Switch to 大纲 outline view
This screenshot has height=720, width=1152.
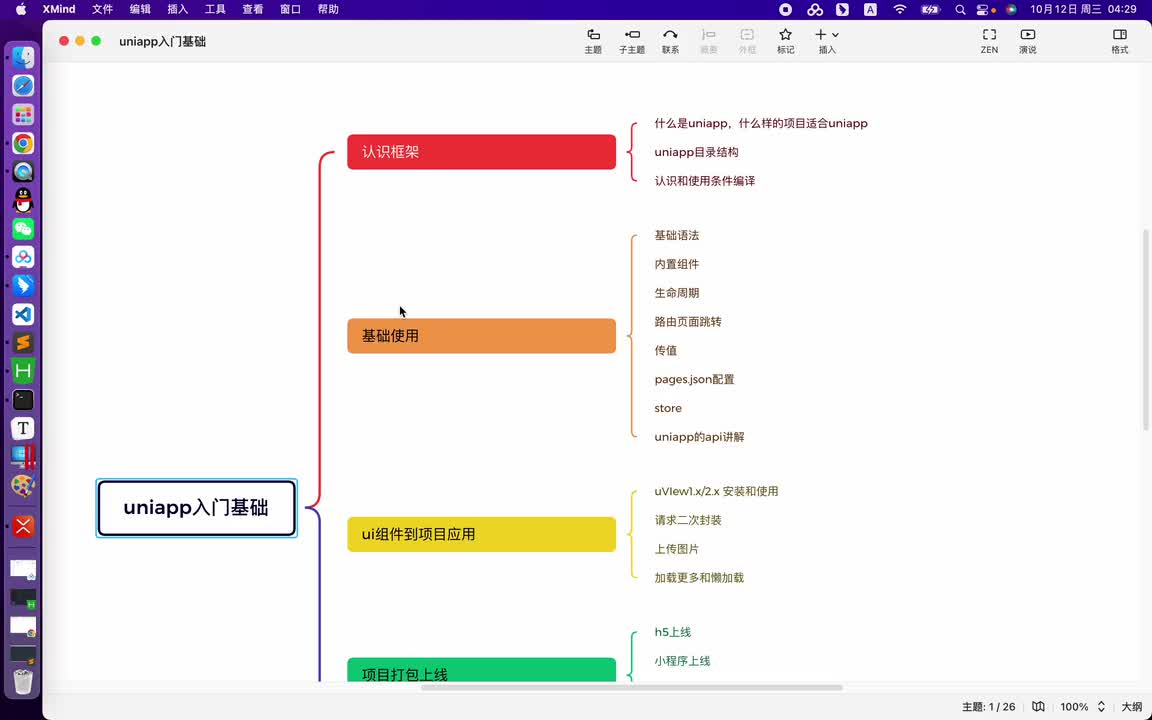pos(1131,707)
